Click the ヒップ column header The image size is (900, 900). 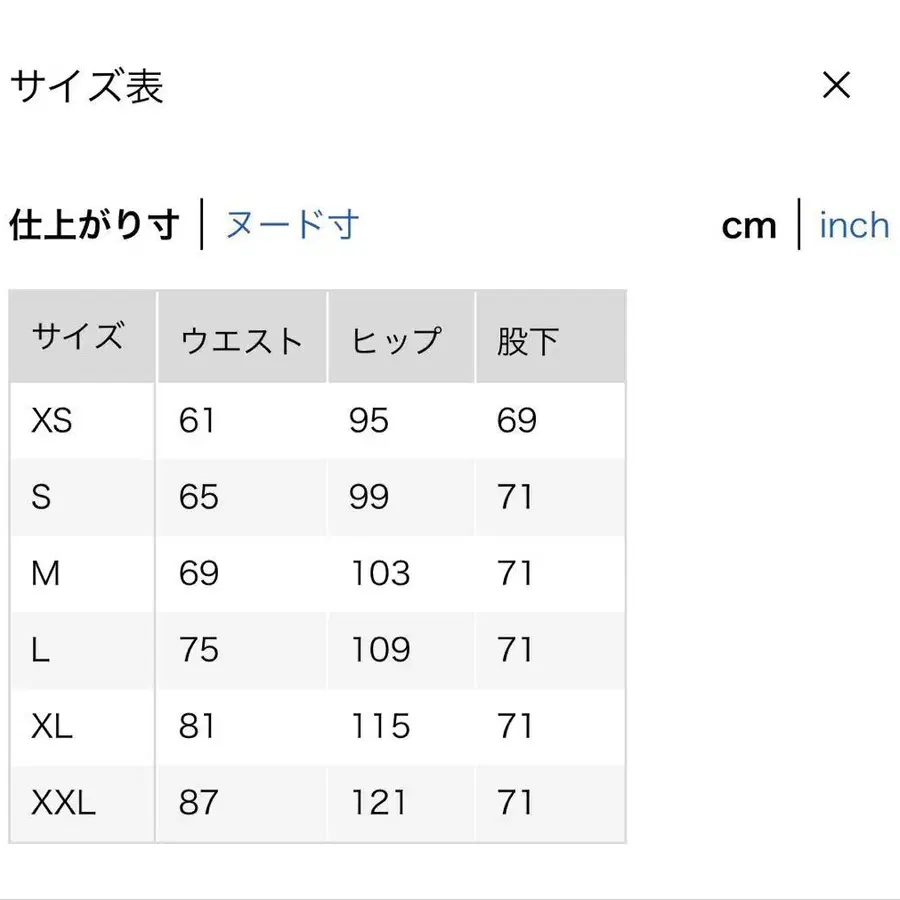[395, 341]
